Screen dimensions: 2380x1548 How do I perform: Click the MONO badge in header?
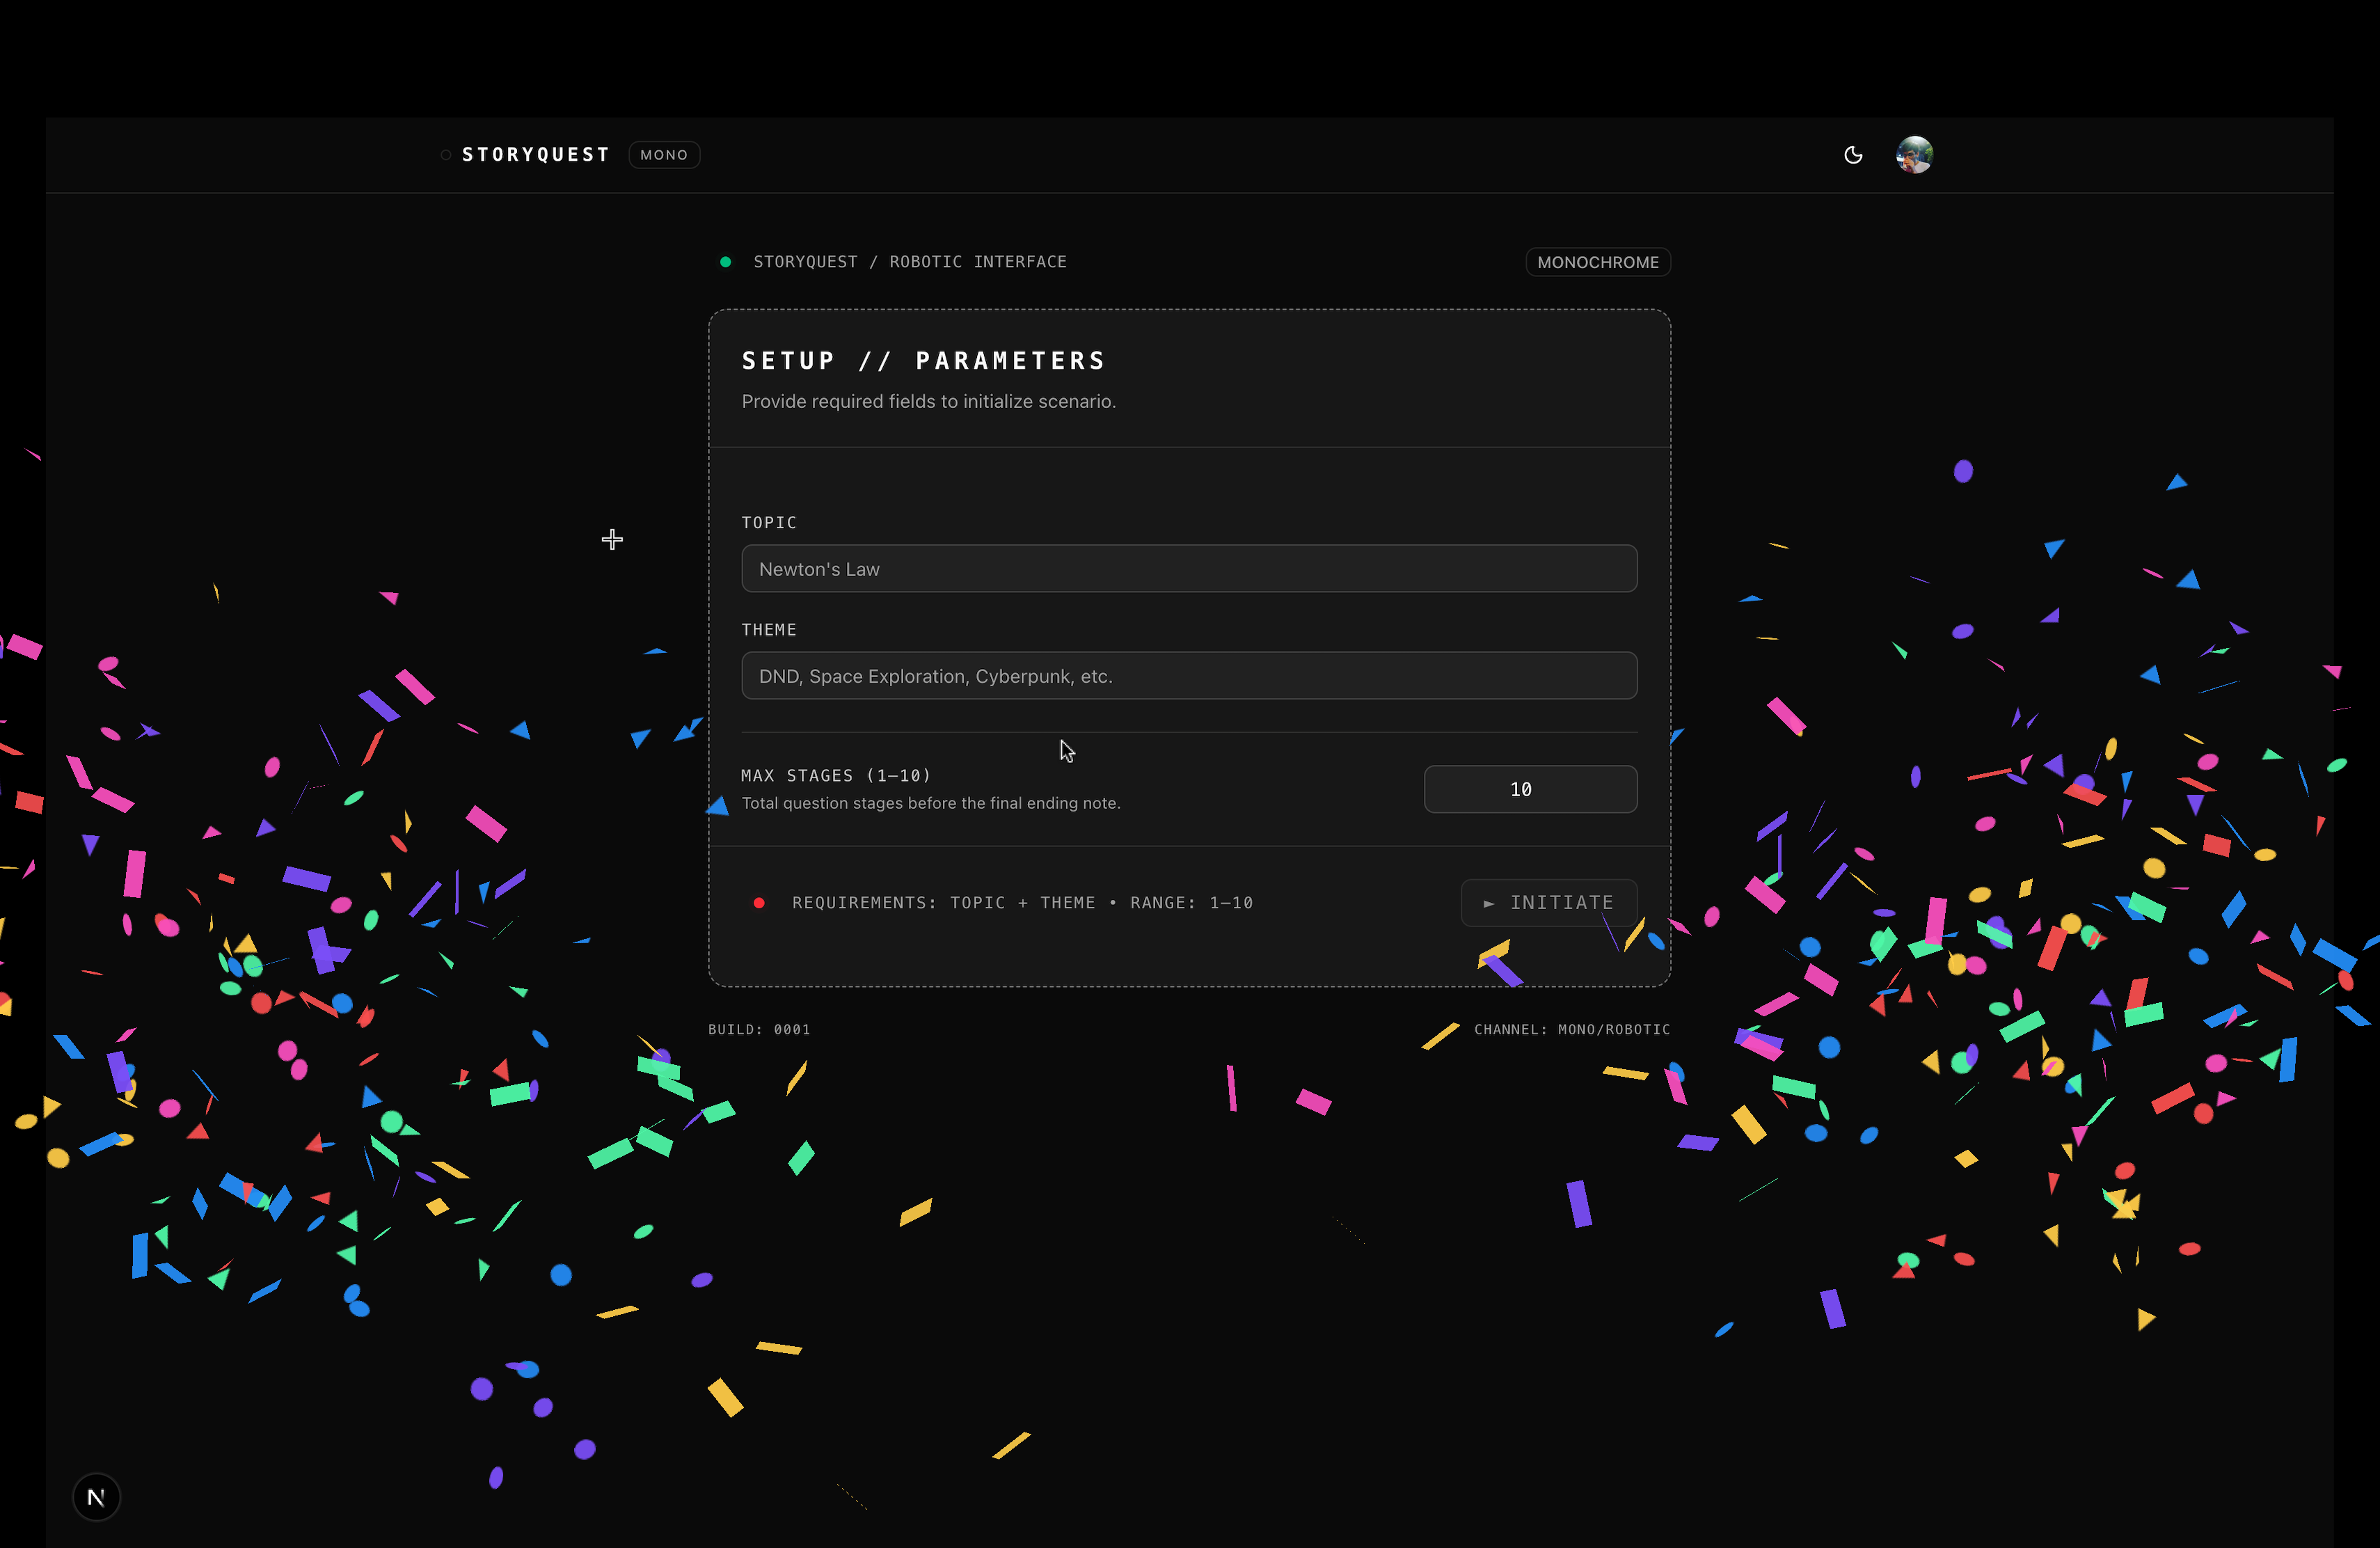pos(664,155)
